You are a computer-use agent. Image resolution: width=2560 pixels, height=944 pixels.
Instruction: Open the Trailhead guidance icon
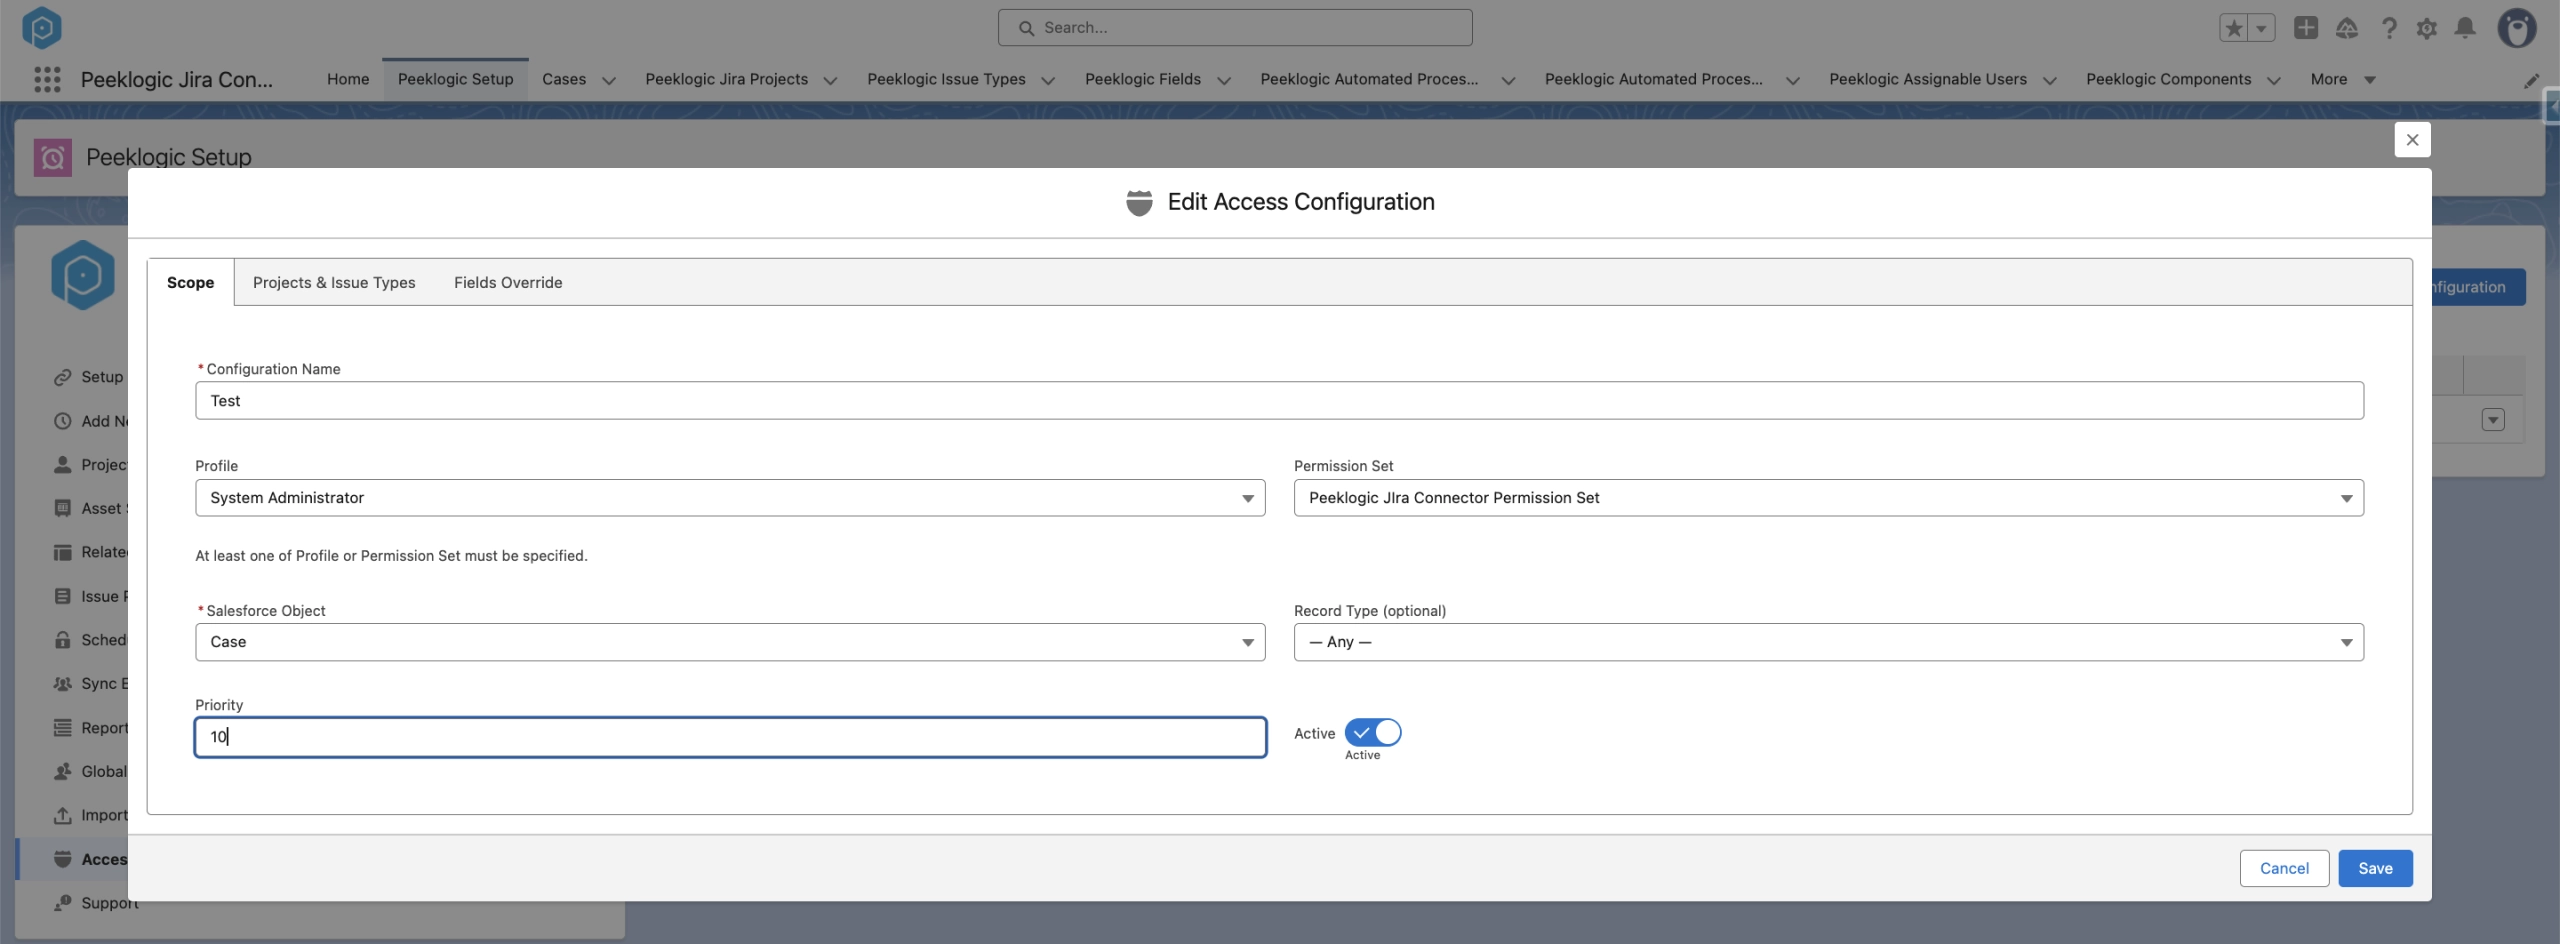point(2347,28)
